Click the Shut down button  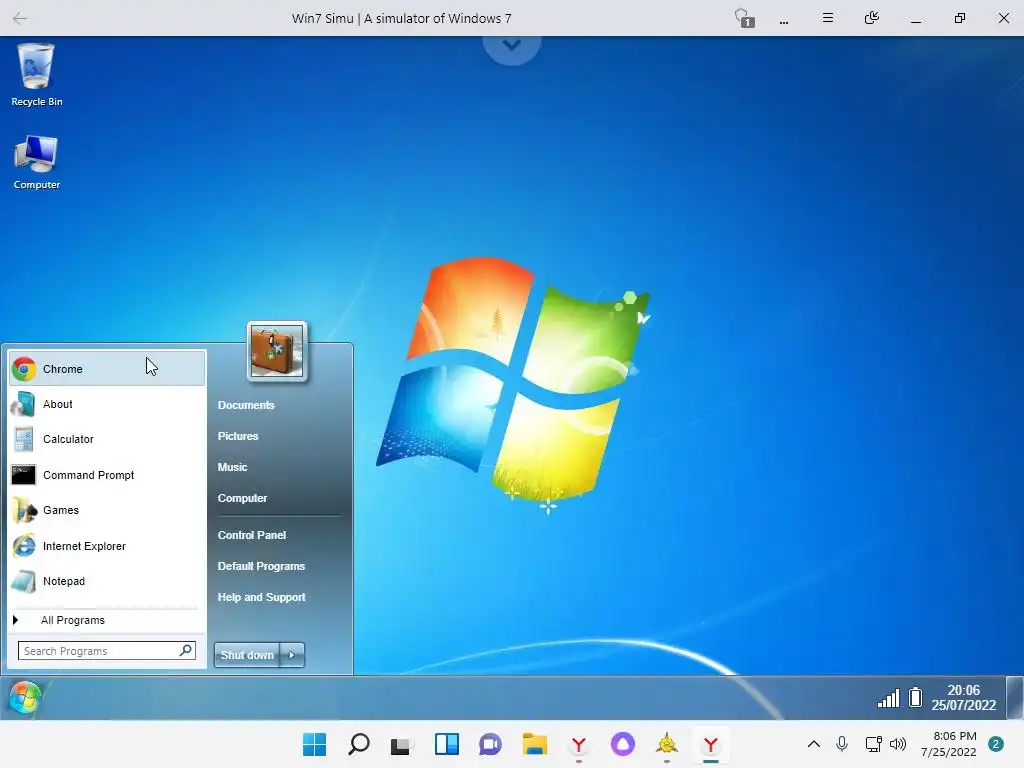(x=247, y=655)
